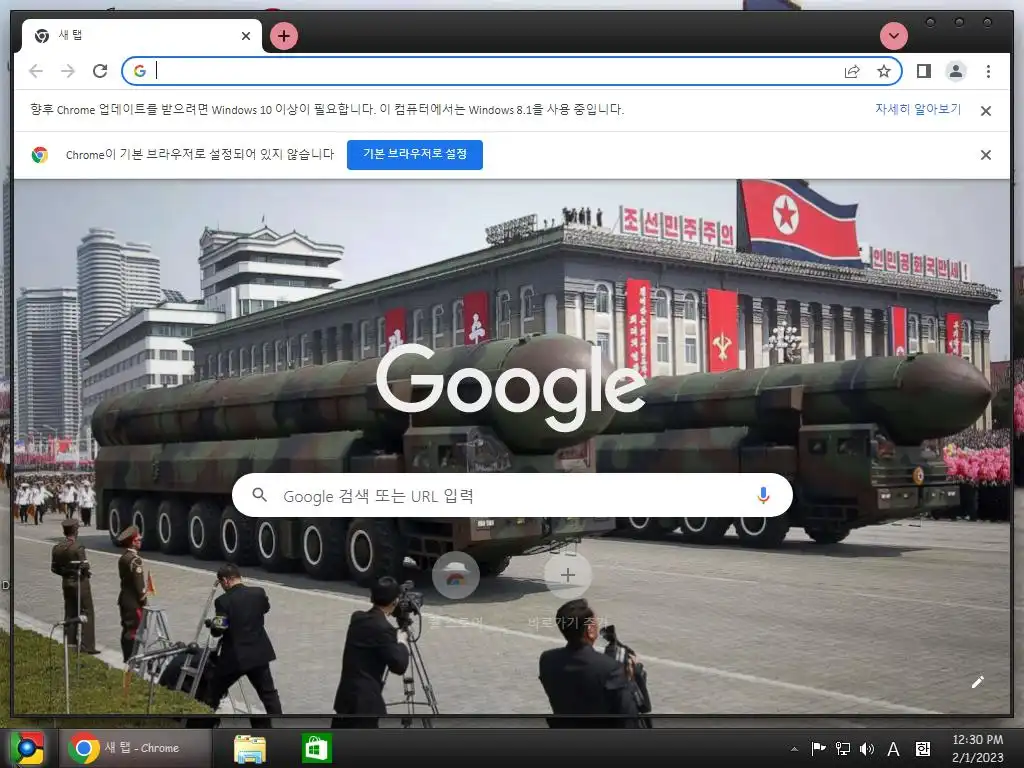Share this page via the share icon
Screen dimensions: 1024x768
pos(852,71)
